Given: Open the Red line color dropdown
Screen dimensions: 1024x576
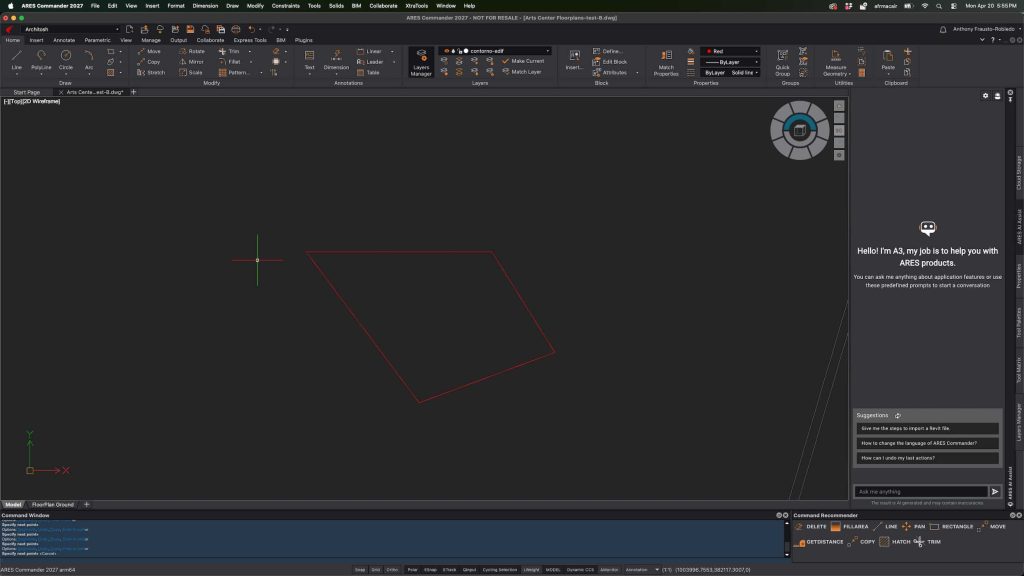Looking at the screenshot, I should click(730, 51).
